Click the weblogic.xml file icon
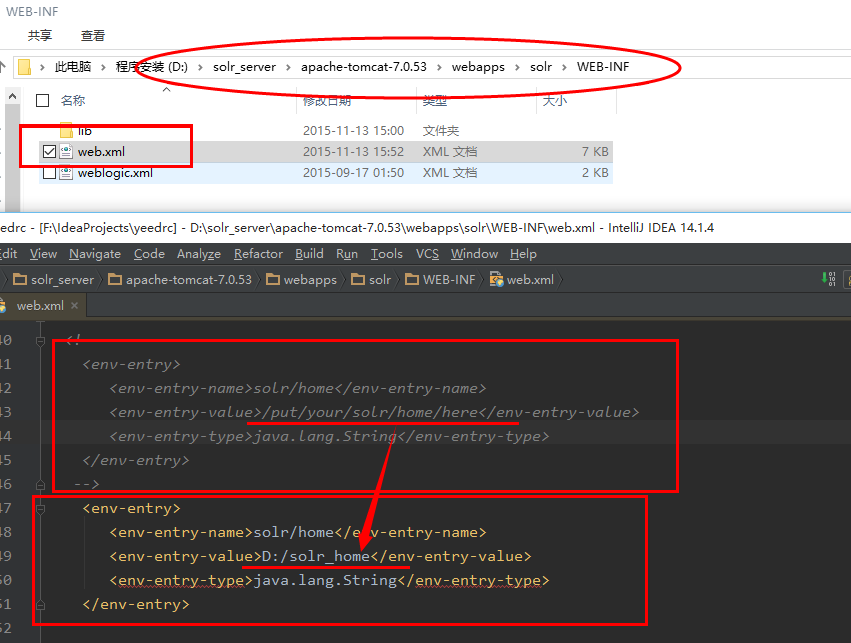The width and height of the screenshot is (851, 643). 66,173
